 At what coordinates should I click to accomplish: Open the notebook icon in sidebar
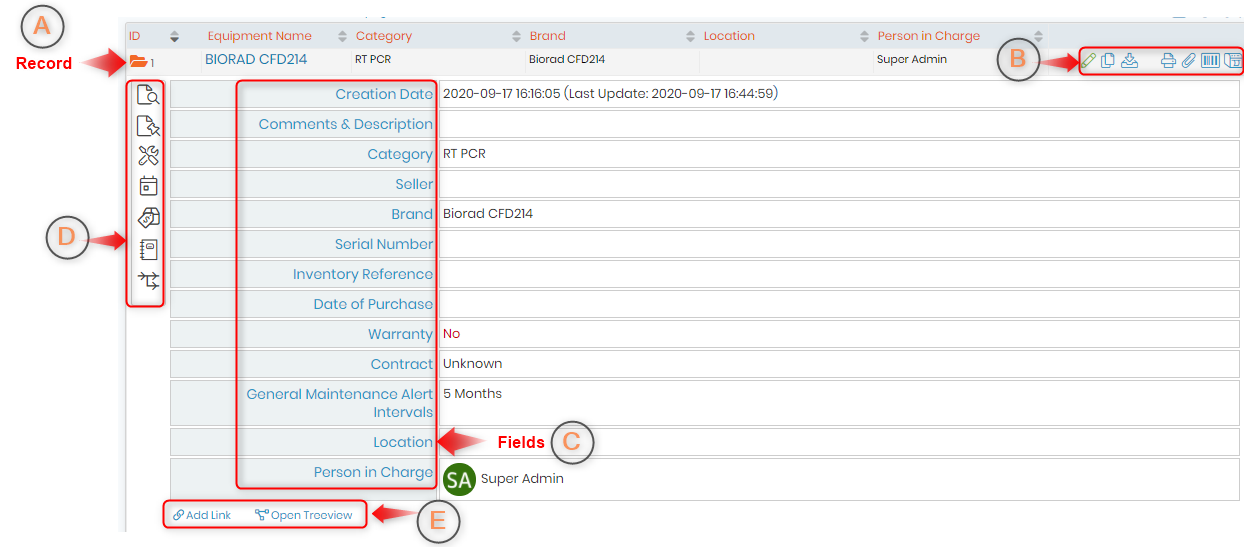coord(148,250)
